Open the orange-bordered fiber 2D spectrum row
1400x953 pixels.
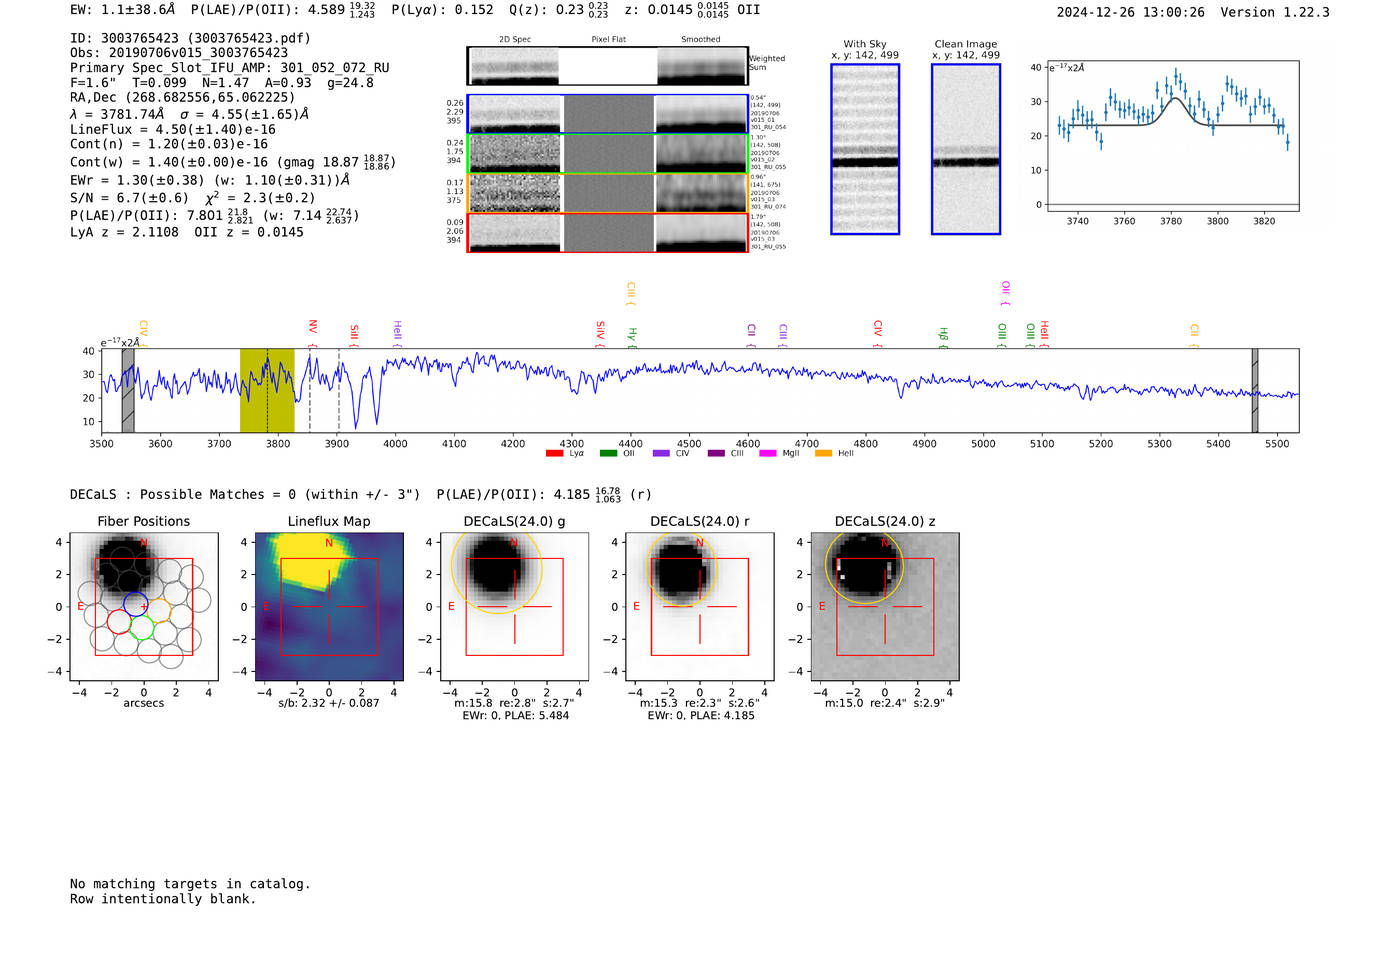click(x=607, y=193)
